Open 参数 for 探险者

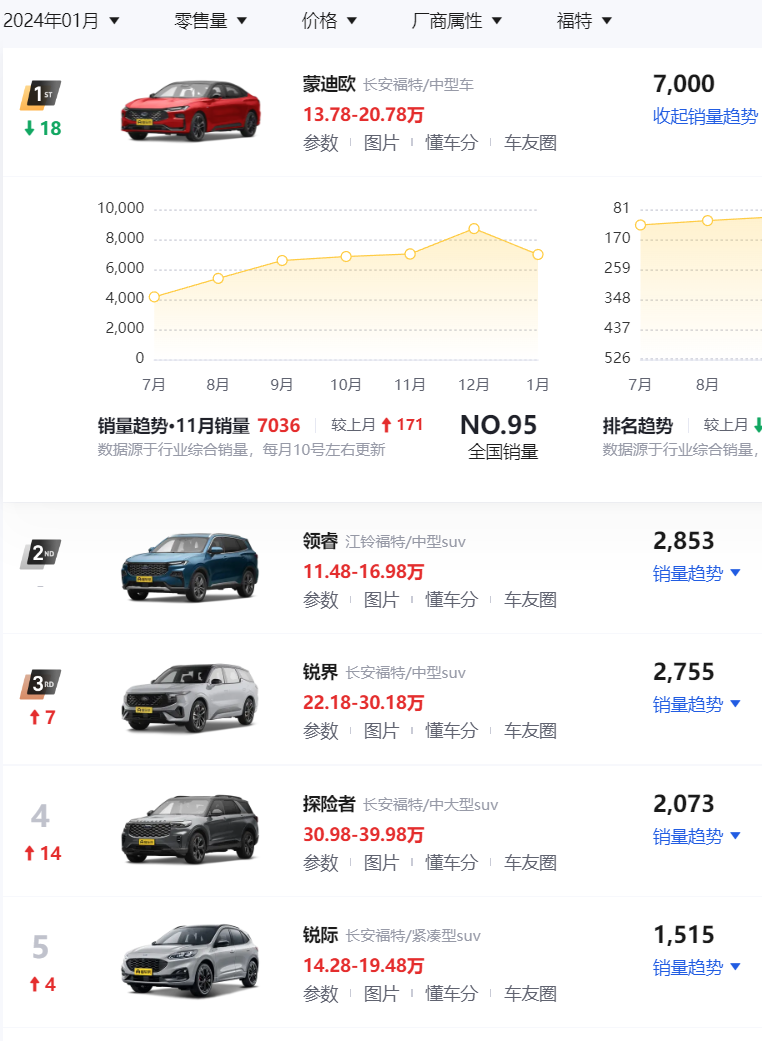coord(321,862)
